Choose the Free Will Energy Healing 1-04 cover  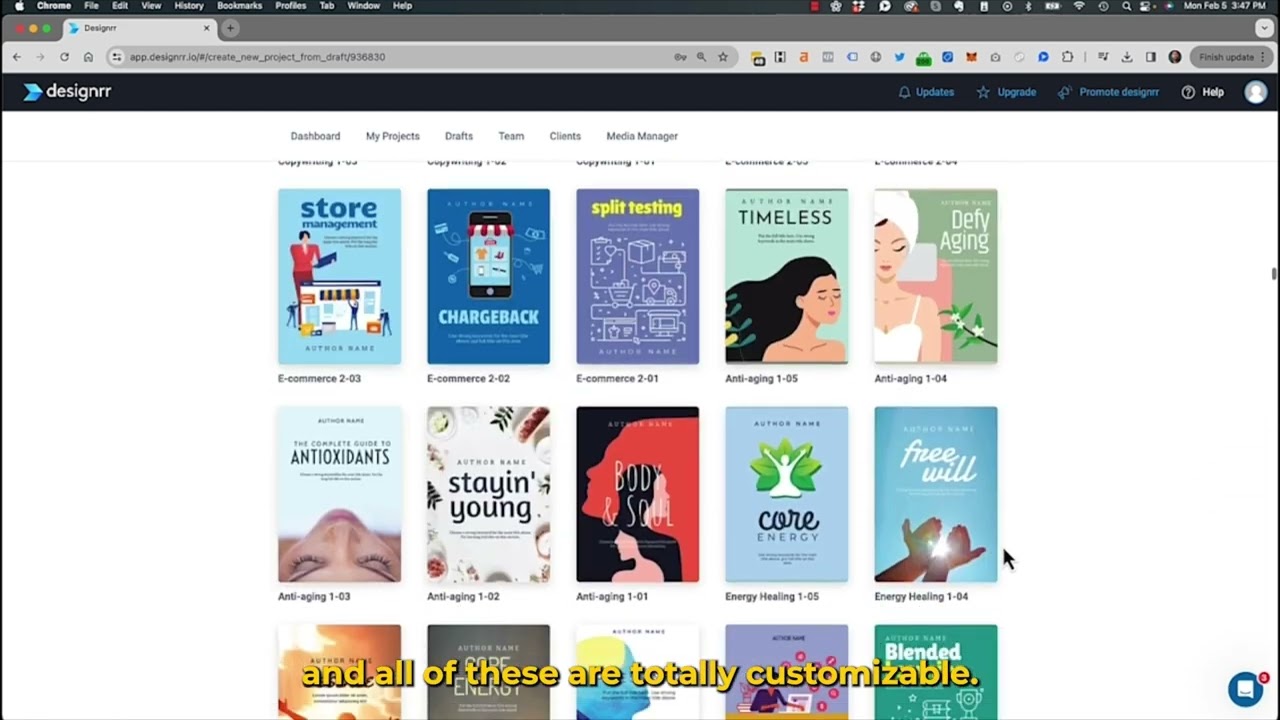coord(935,494)
